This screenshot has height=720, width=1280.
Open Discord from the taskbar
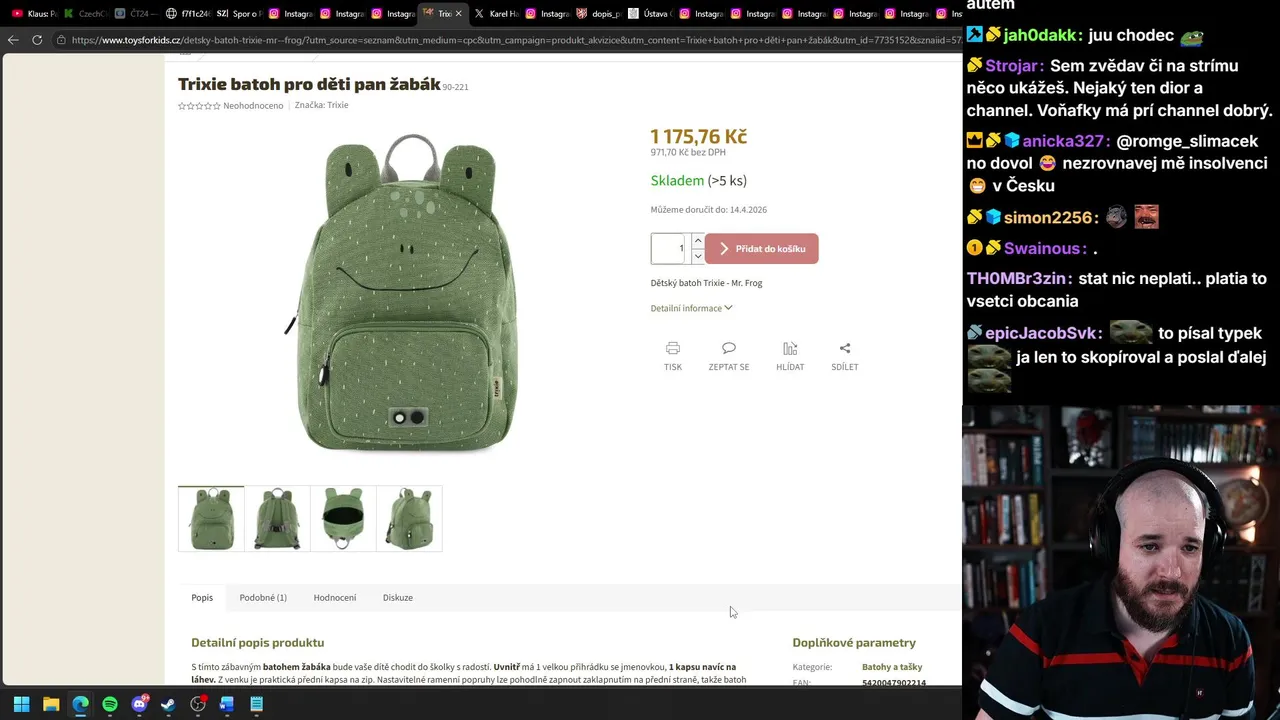point(139,704)
